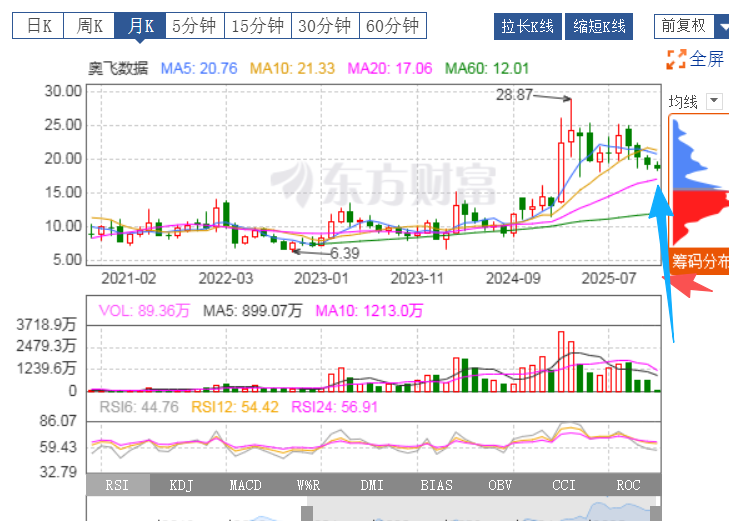
Task: Click the RSI6: 44.76 value
Action: click(139, 407)
